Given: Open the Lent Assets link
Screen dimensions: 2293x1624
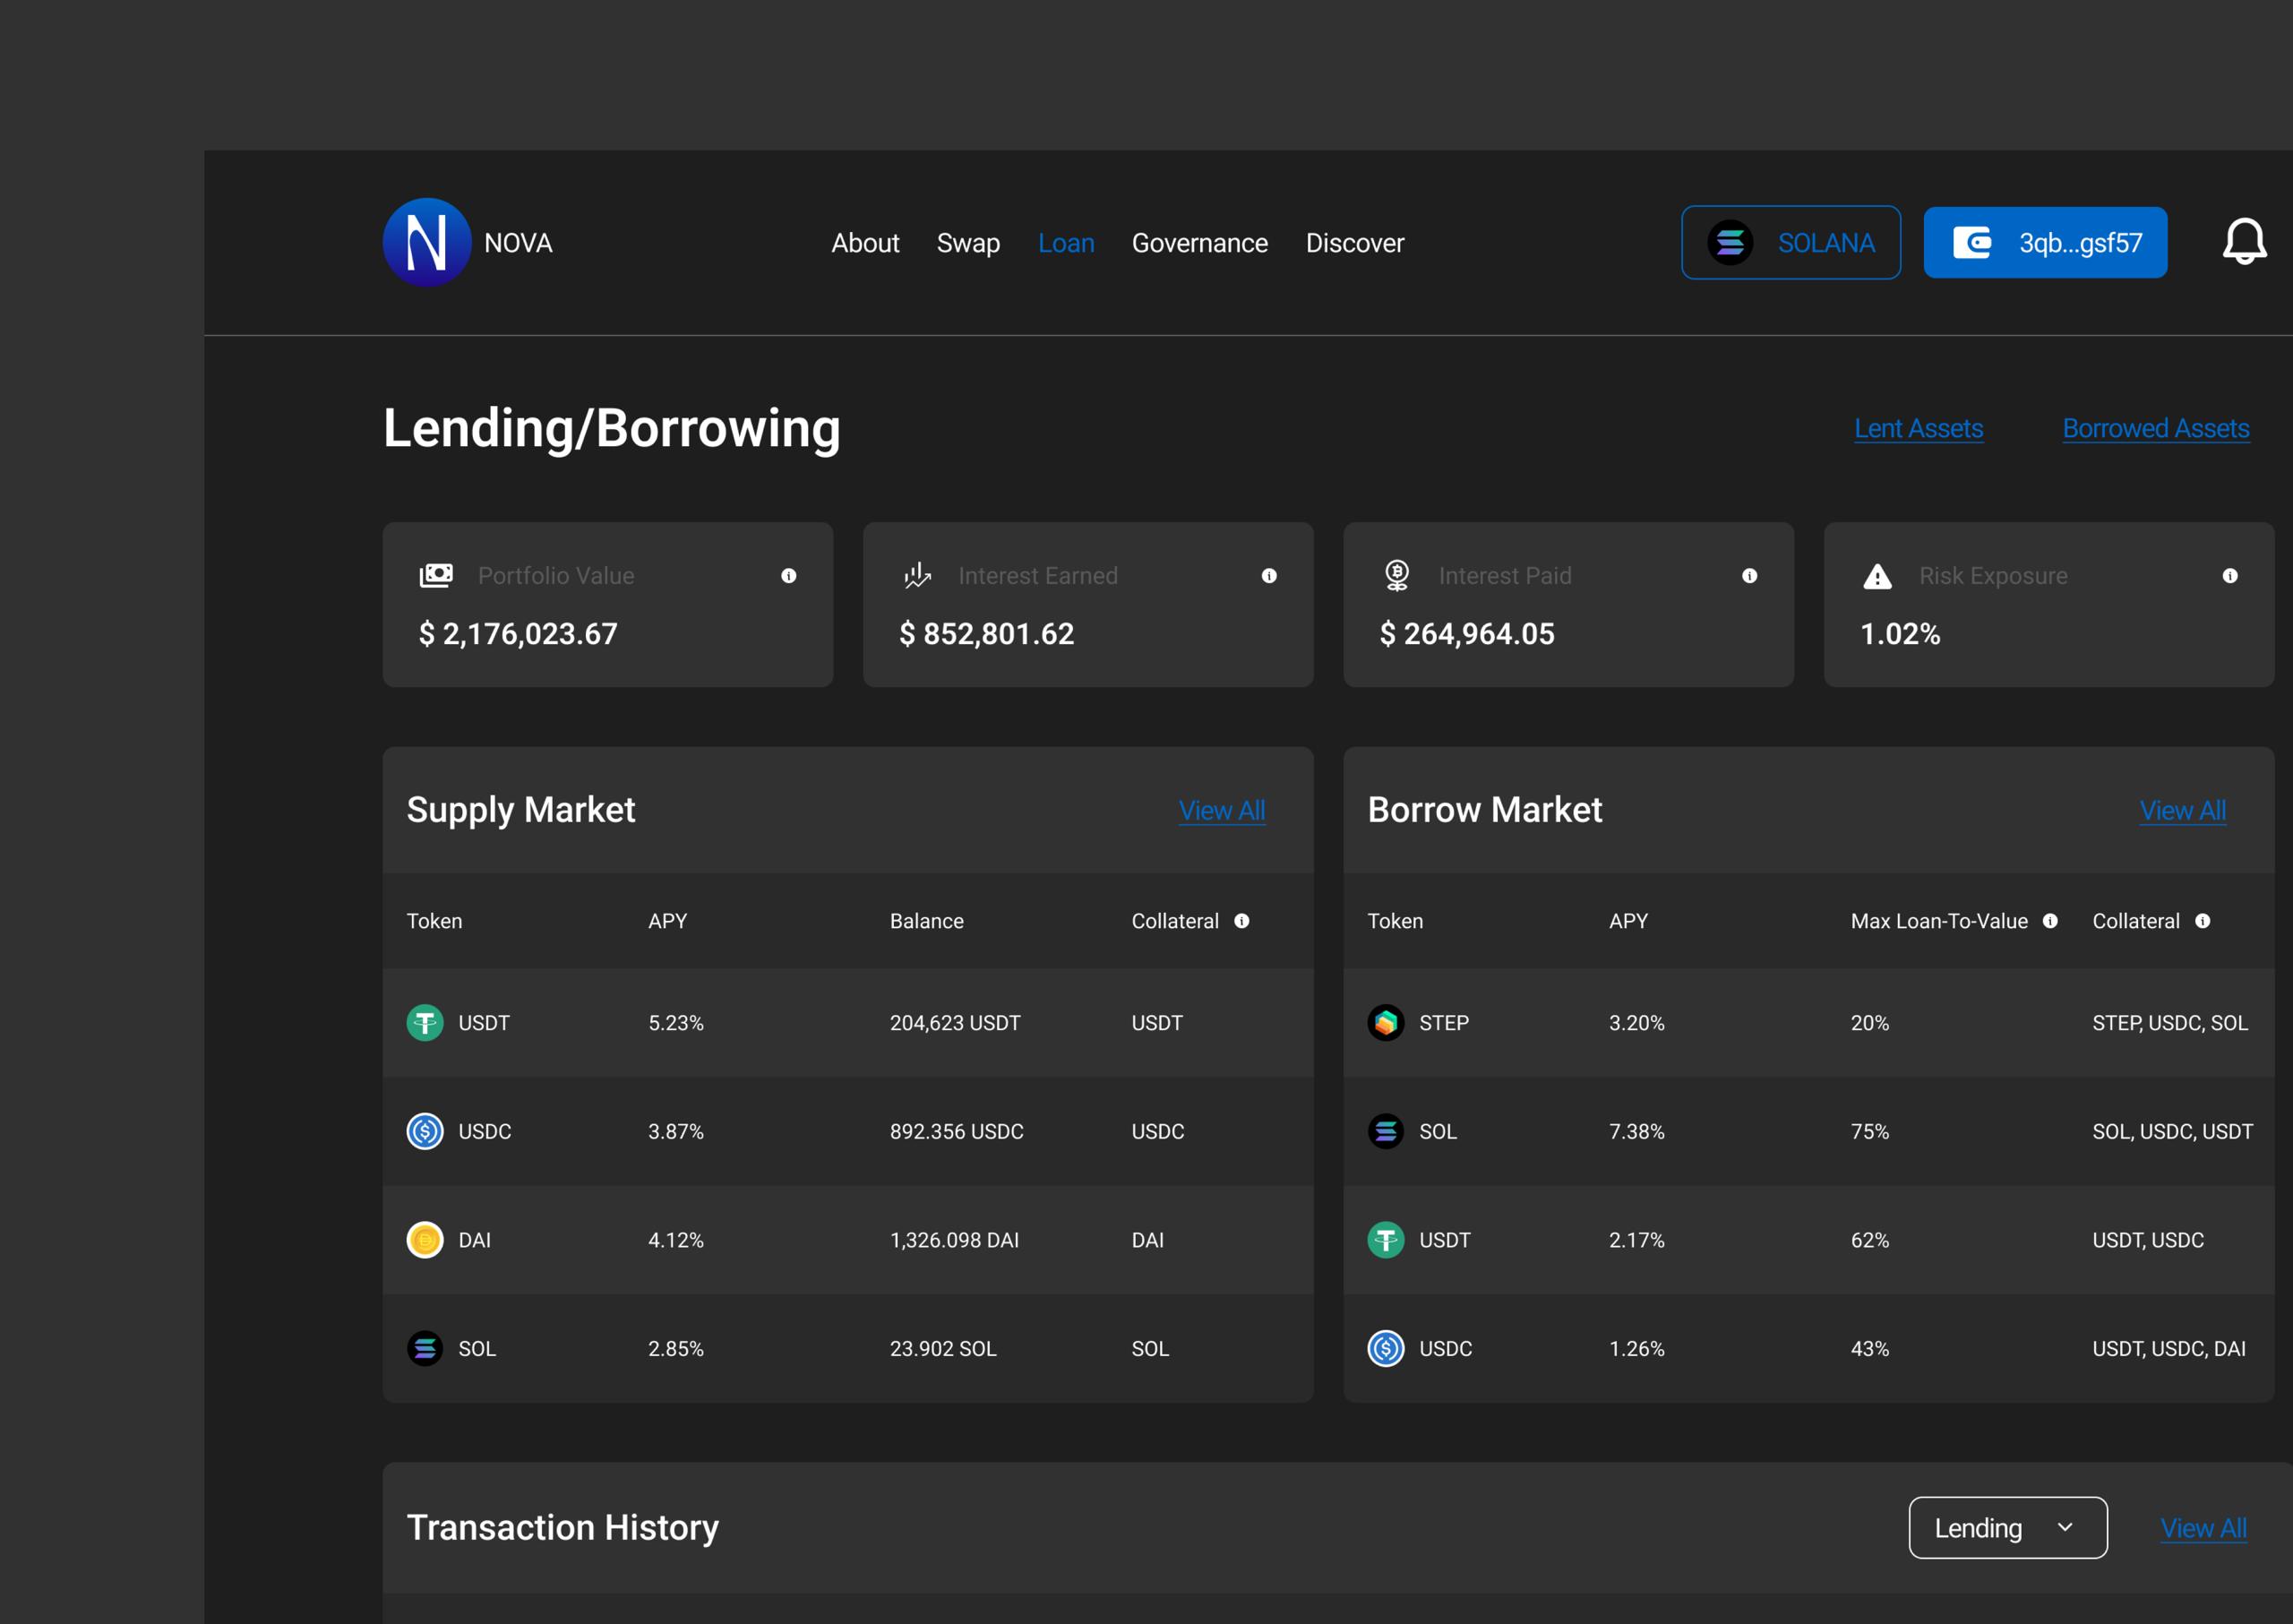Looking at the screenshot, I should pos(1918,429).
